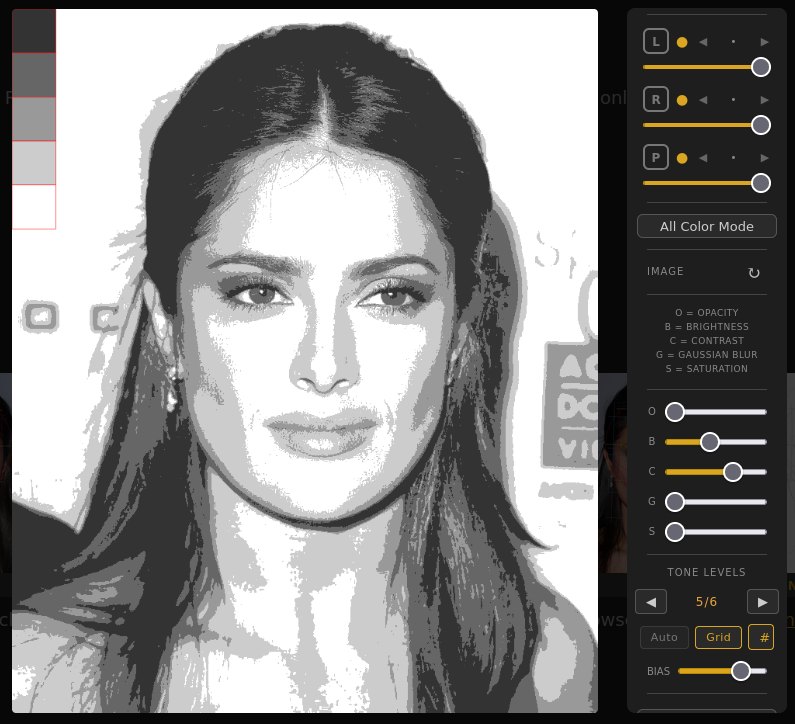This screenshot has height=724, width=795.
Task: Click the L layer icon button
Action: (656, 42)
